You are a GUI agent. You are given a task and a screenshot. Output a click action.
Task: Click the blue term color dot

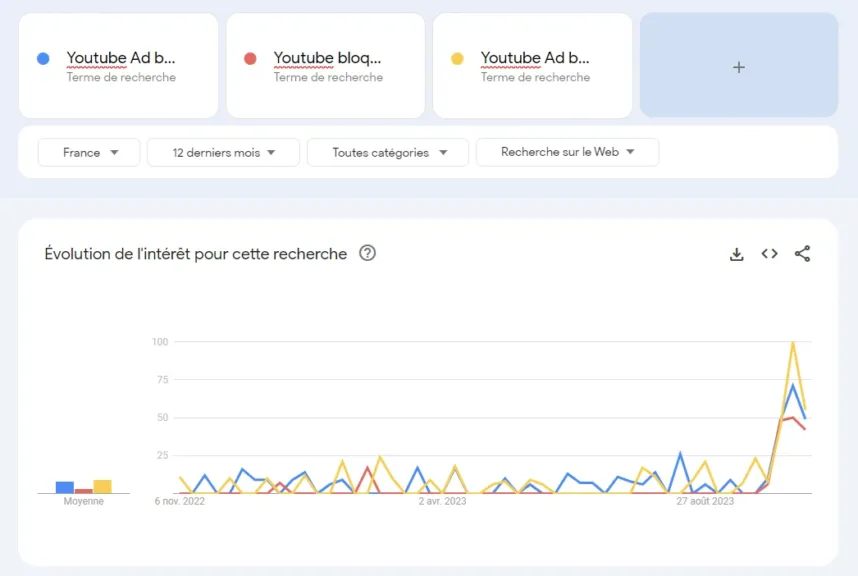(x=43, y=59)
